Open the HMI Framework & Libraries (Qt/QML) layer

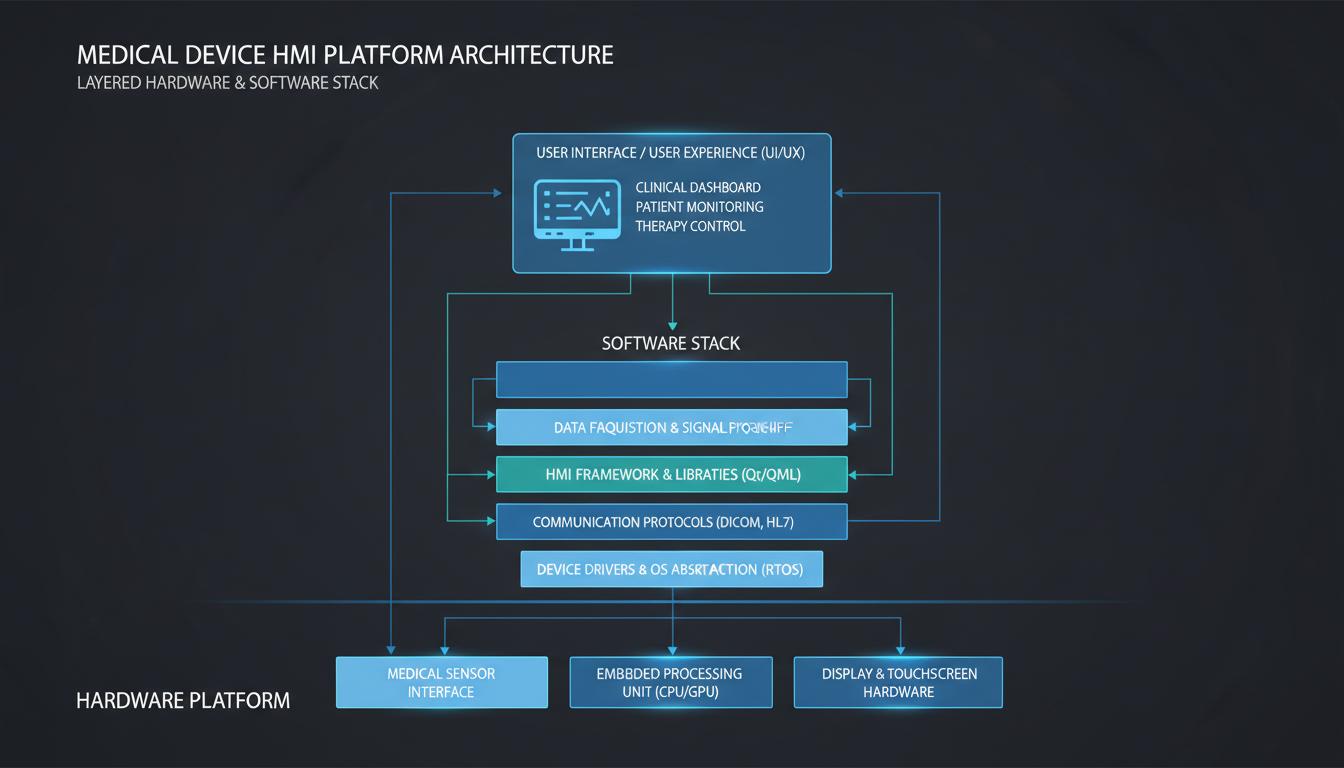(x=671, y=474)
